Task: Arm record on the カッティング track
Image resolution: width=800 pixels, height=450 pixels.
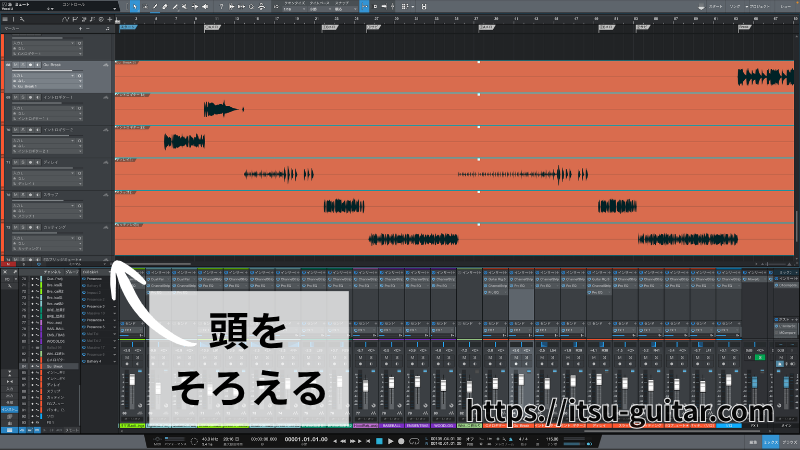Action: (30, 228)
